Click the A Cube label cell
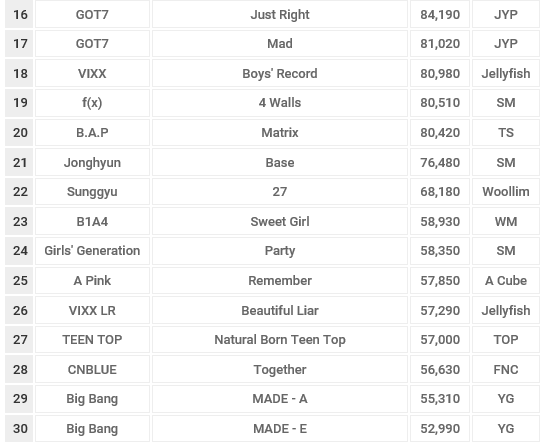Screen dimensions: 546x448 (x=506, y=281)
